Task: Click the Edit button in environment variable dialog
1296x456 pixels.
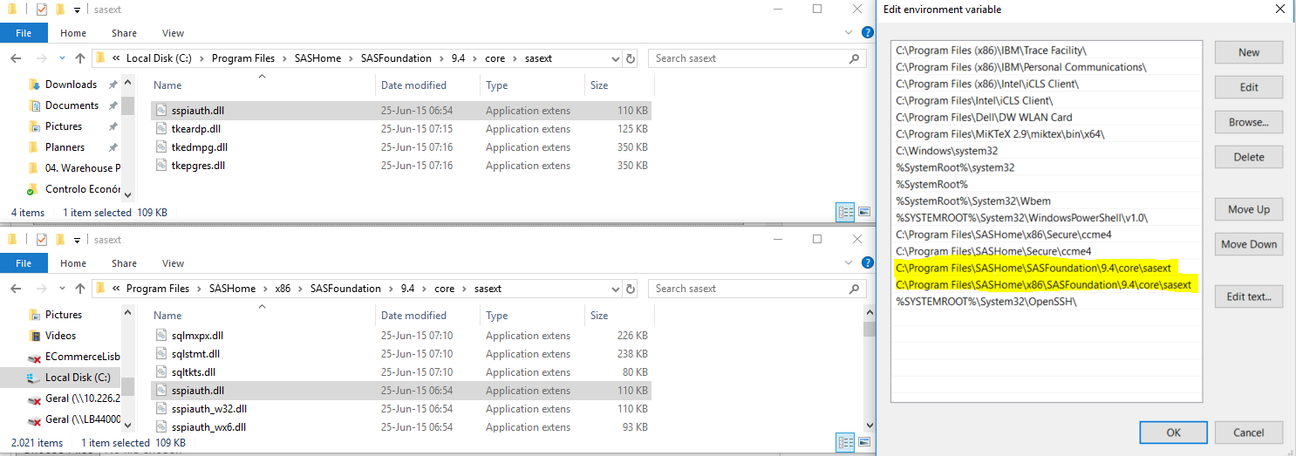Action: coord(1249,87)
